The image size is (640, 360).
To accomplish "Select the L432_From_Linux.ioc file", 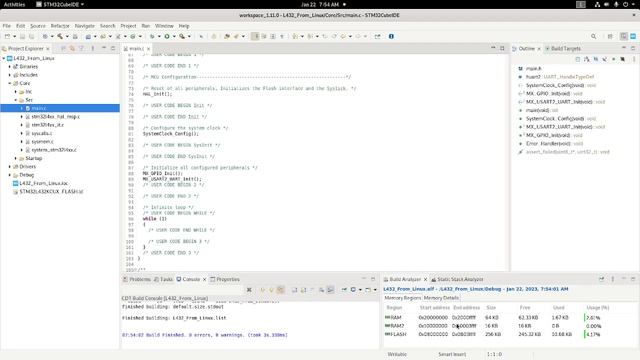I will (40, 183).
